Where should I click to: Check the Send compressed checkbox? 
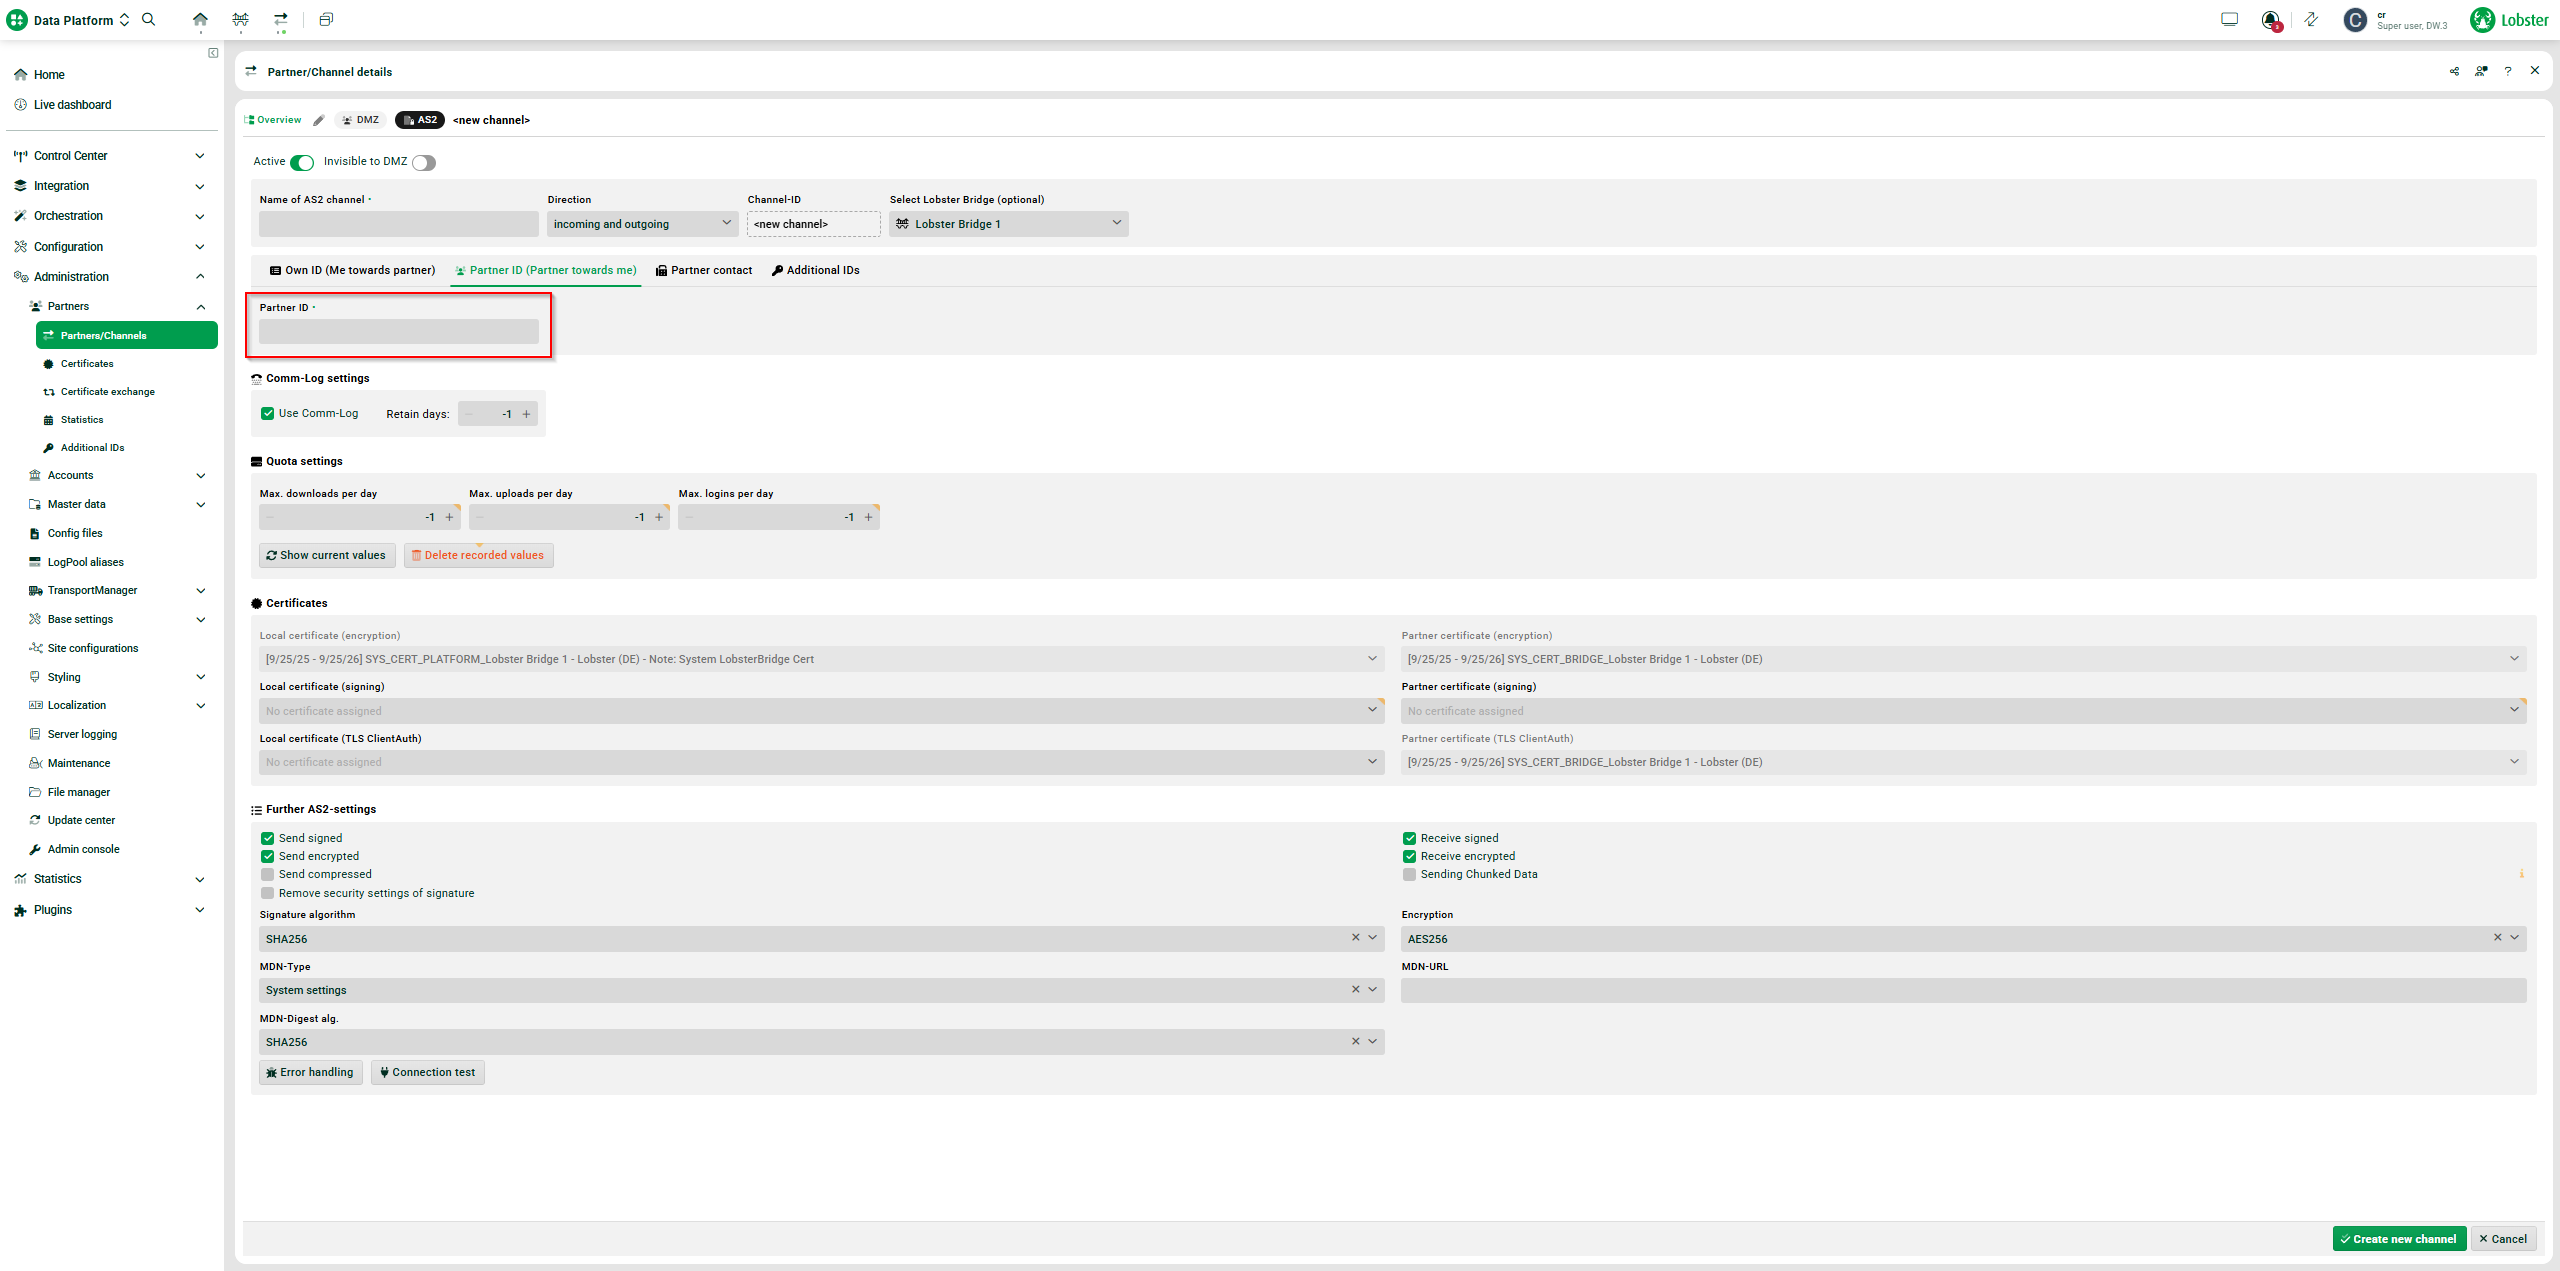click(267, 874)
